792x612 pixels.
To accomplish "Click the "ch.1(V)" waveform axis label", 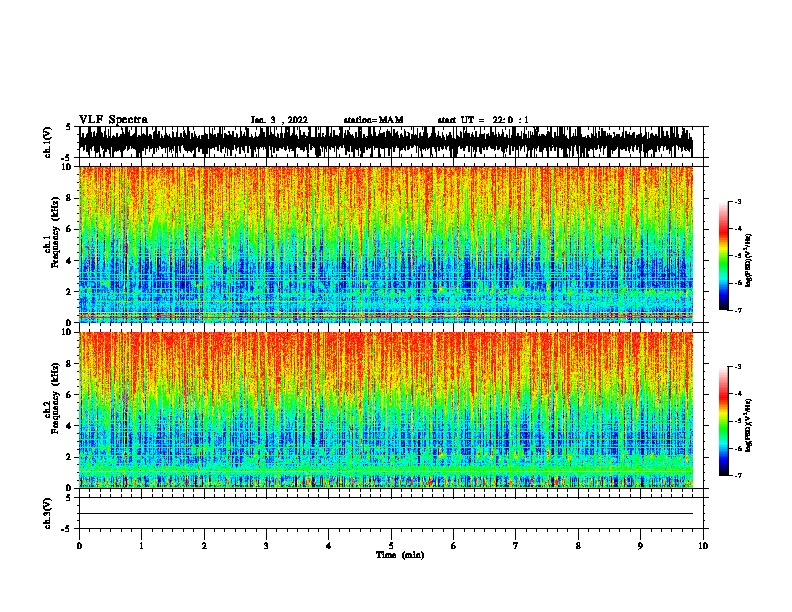I will click(x=48, y=142).
